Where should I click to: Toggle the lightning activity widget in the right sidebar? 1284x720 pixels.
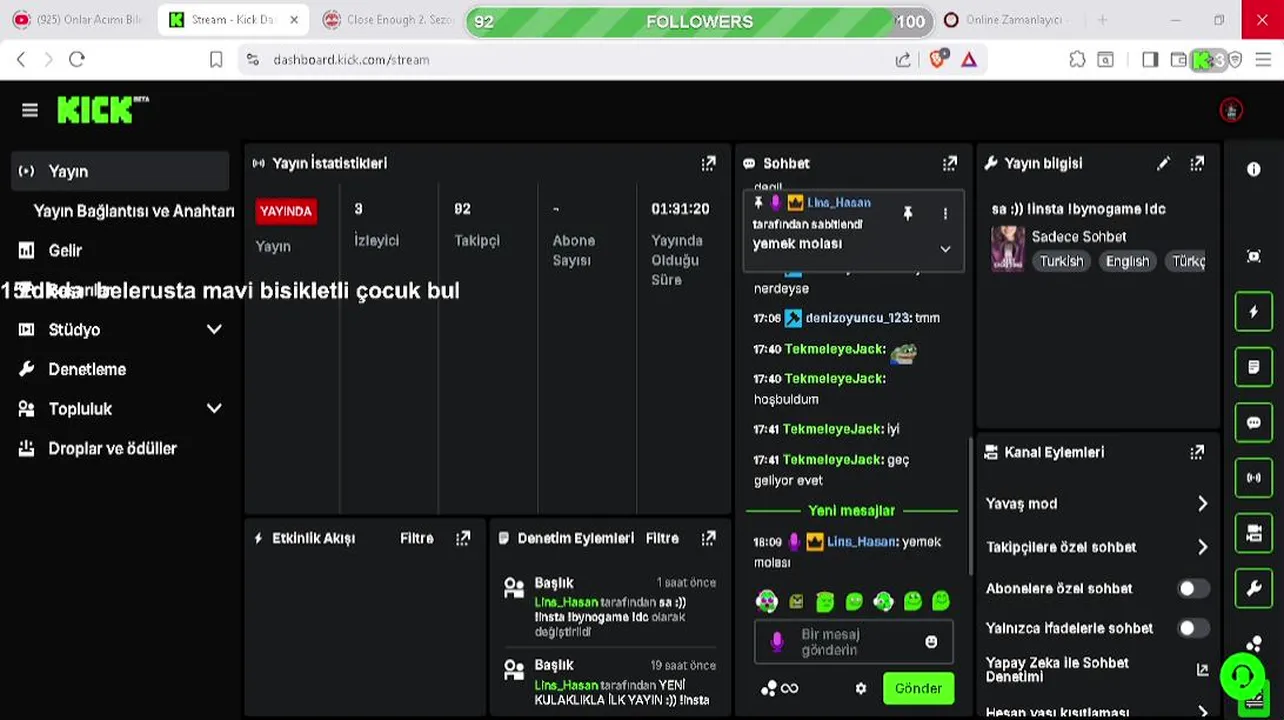(x=1253, y=312)
